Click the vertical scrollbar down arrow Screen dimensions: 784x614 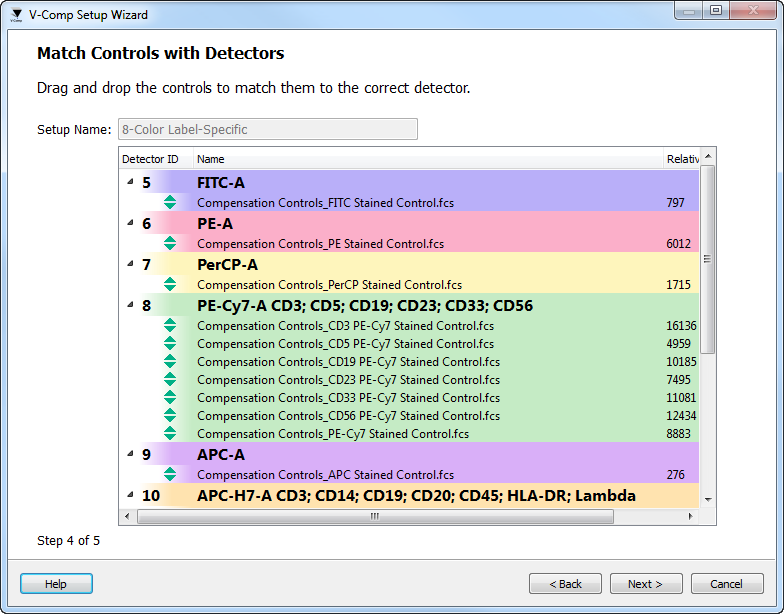click(708, 500)
